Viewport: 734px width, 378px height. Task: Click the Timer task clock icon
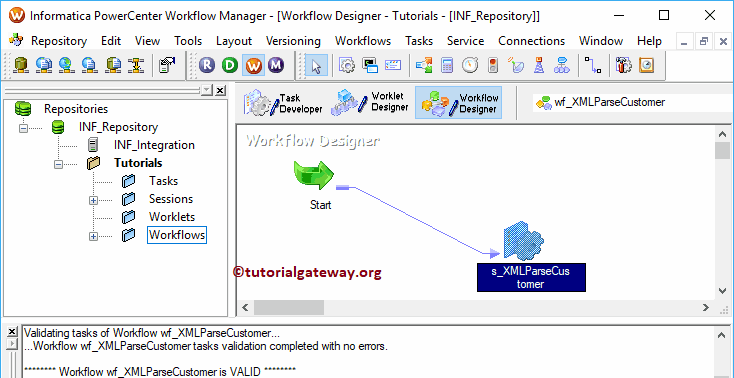(470, 65)
